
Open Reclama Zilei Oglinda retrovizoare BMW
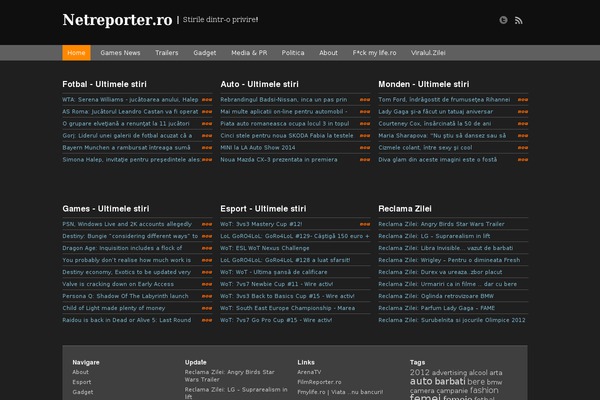(436, 296)
